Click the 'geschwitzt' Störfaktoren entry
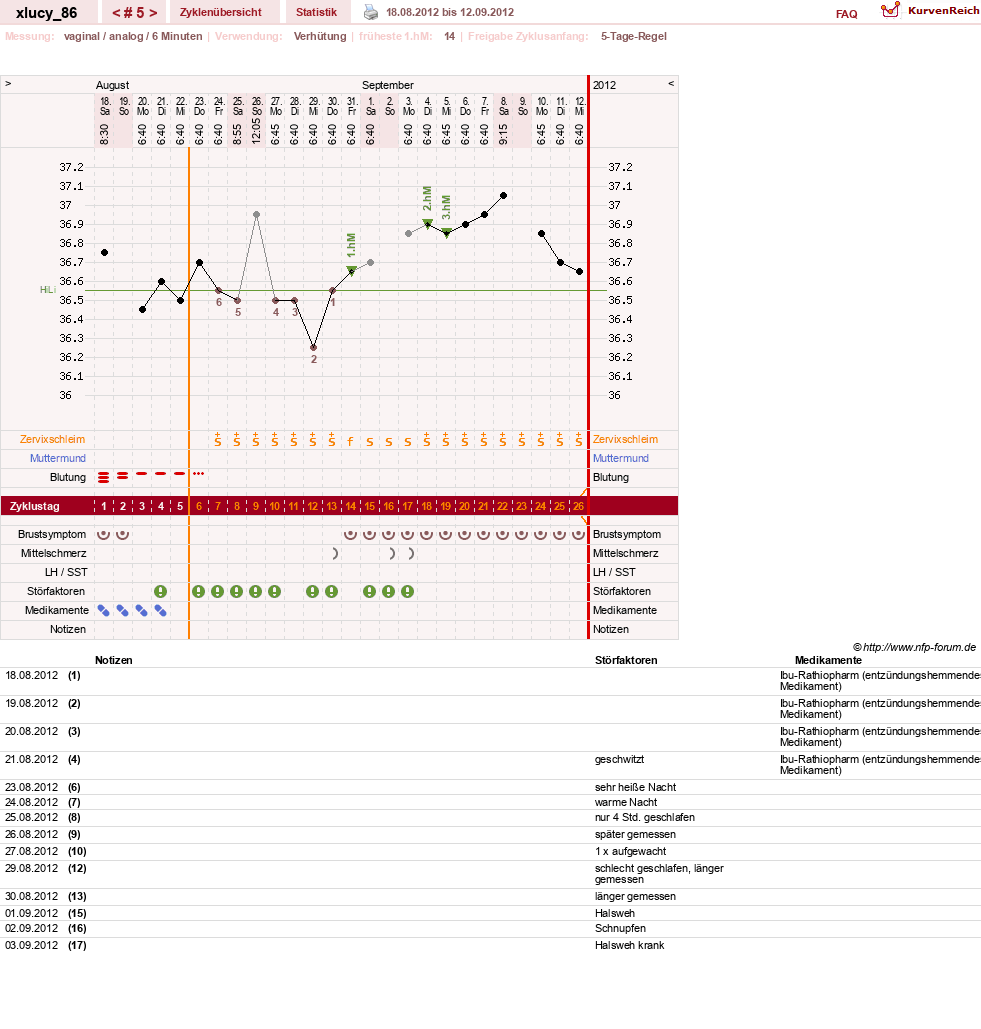Screen dimensions: 981x1029 point(619,759)
